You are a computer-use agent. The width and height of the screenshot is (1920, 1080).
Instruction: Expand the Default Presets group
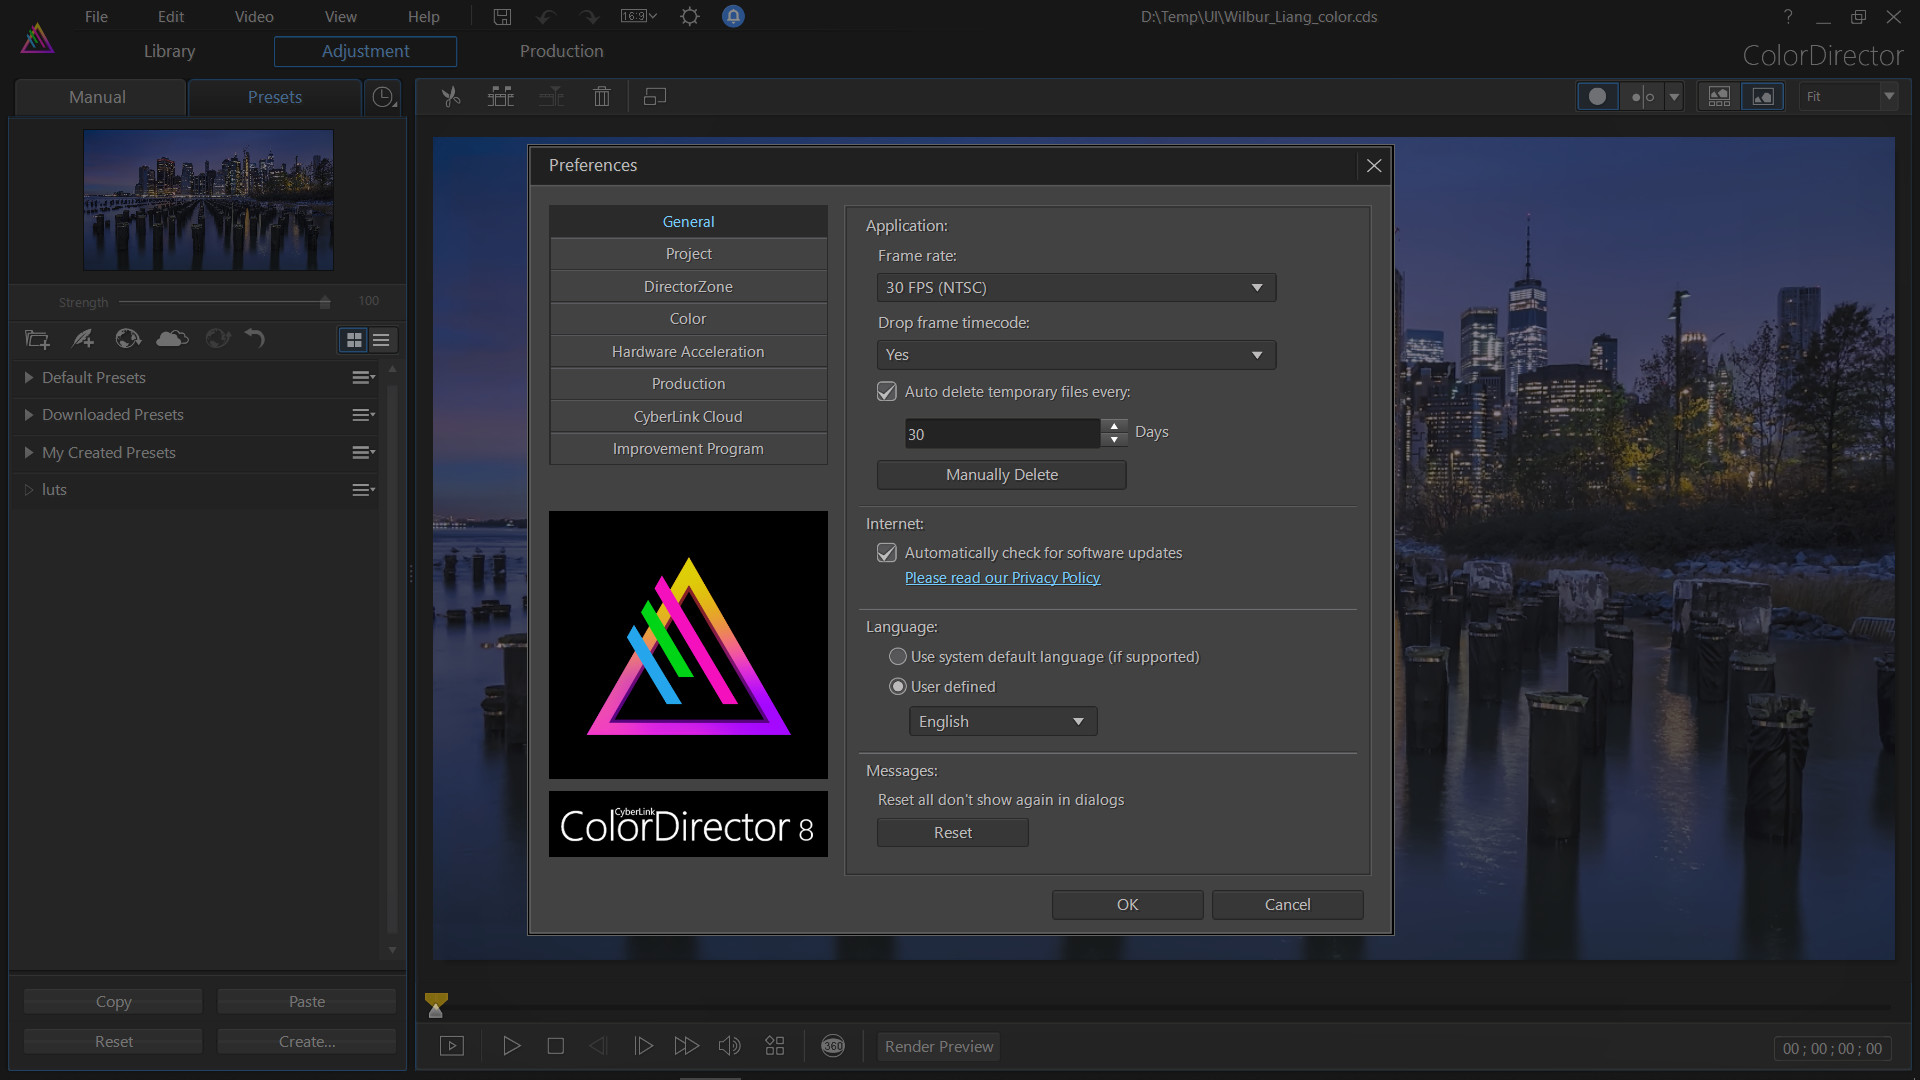29,378
